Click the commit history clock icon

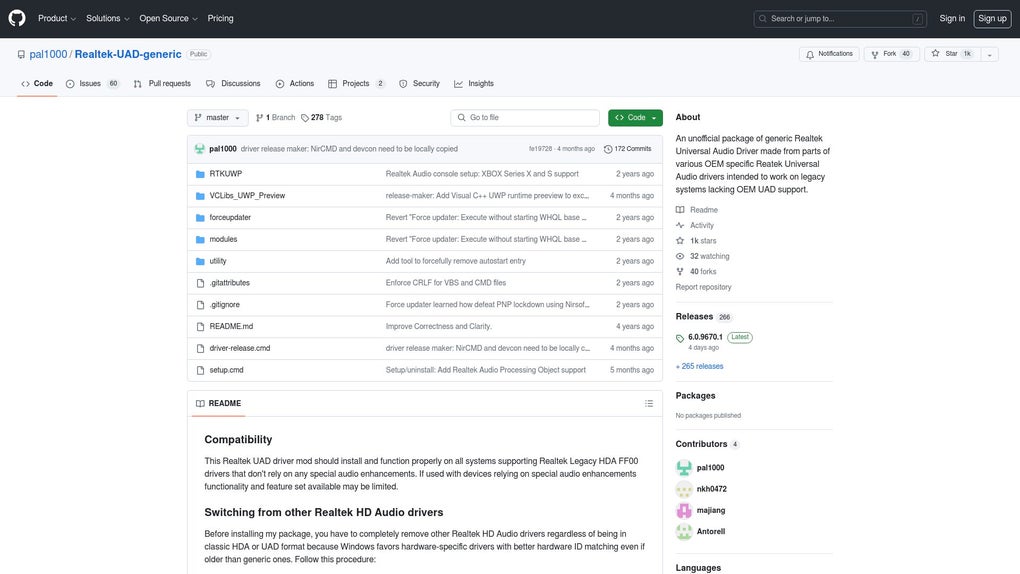(x=608, y=149)
